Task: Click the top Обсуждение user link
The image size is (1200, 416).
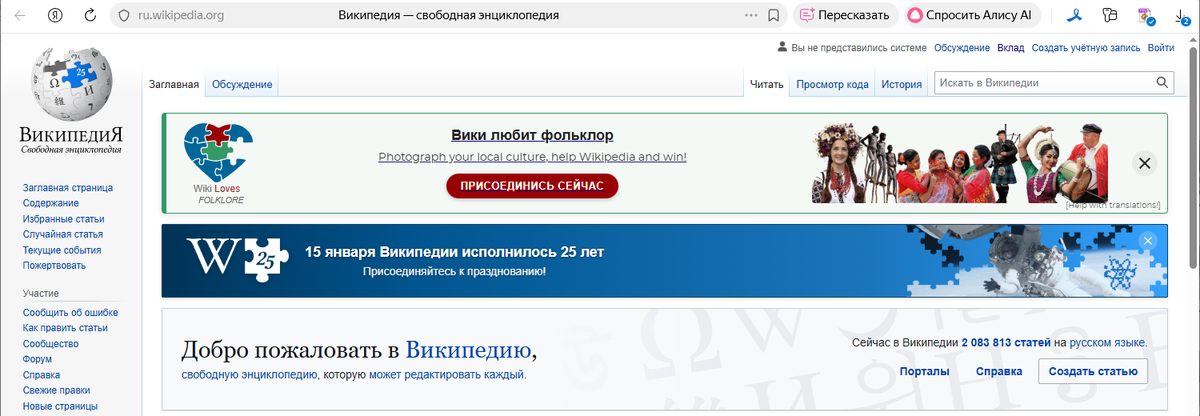Action: [x=962, y=47]
